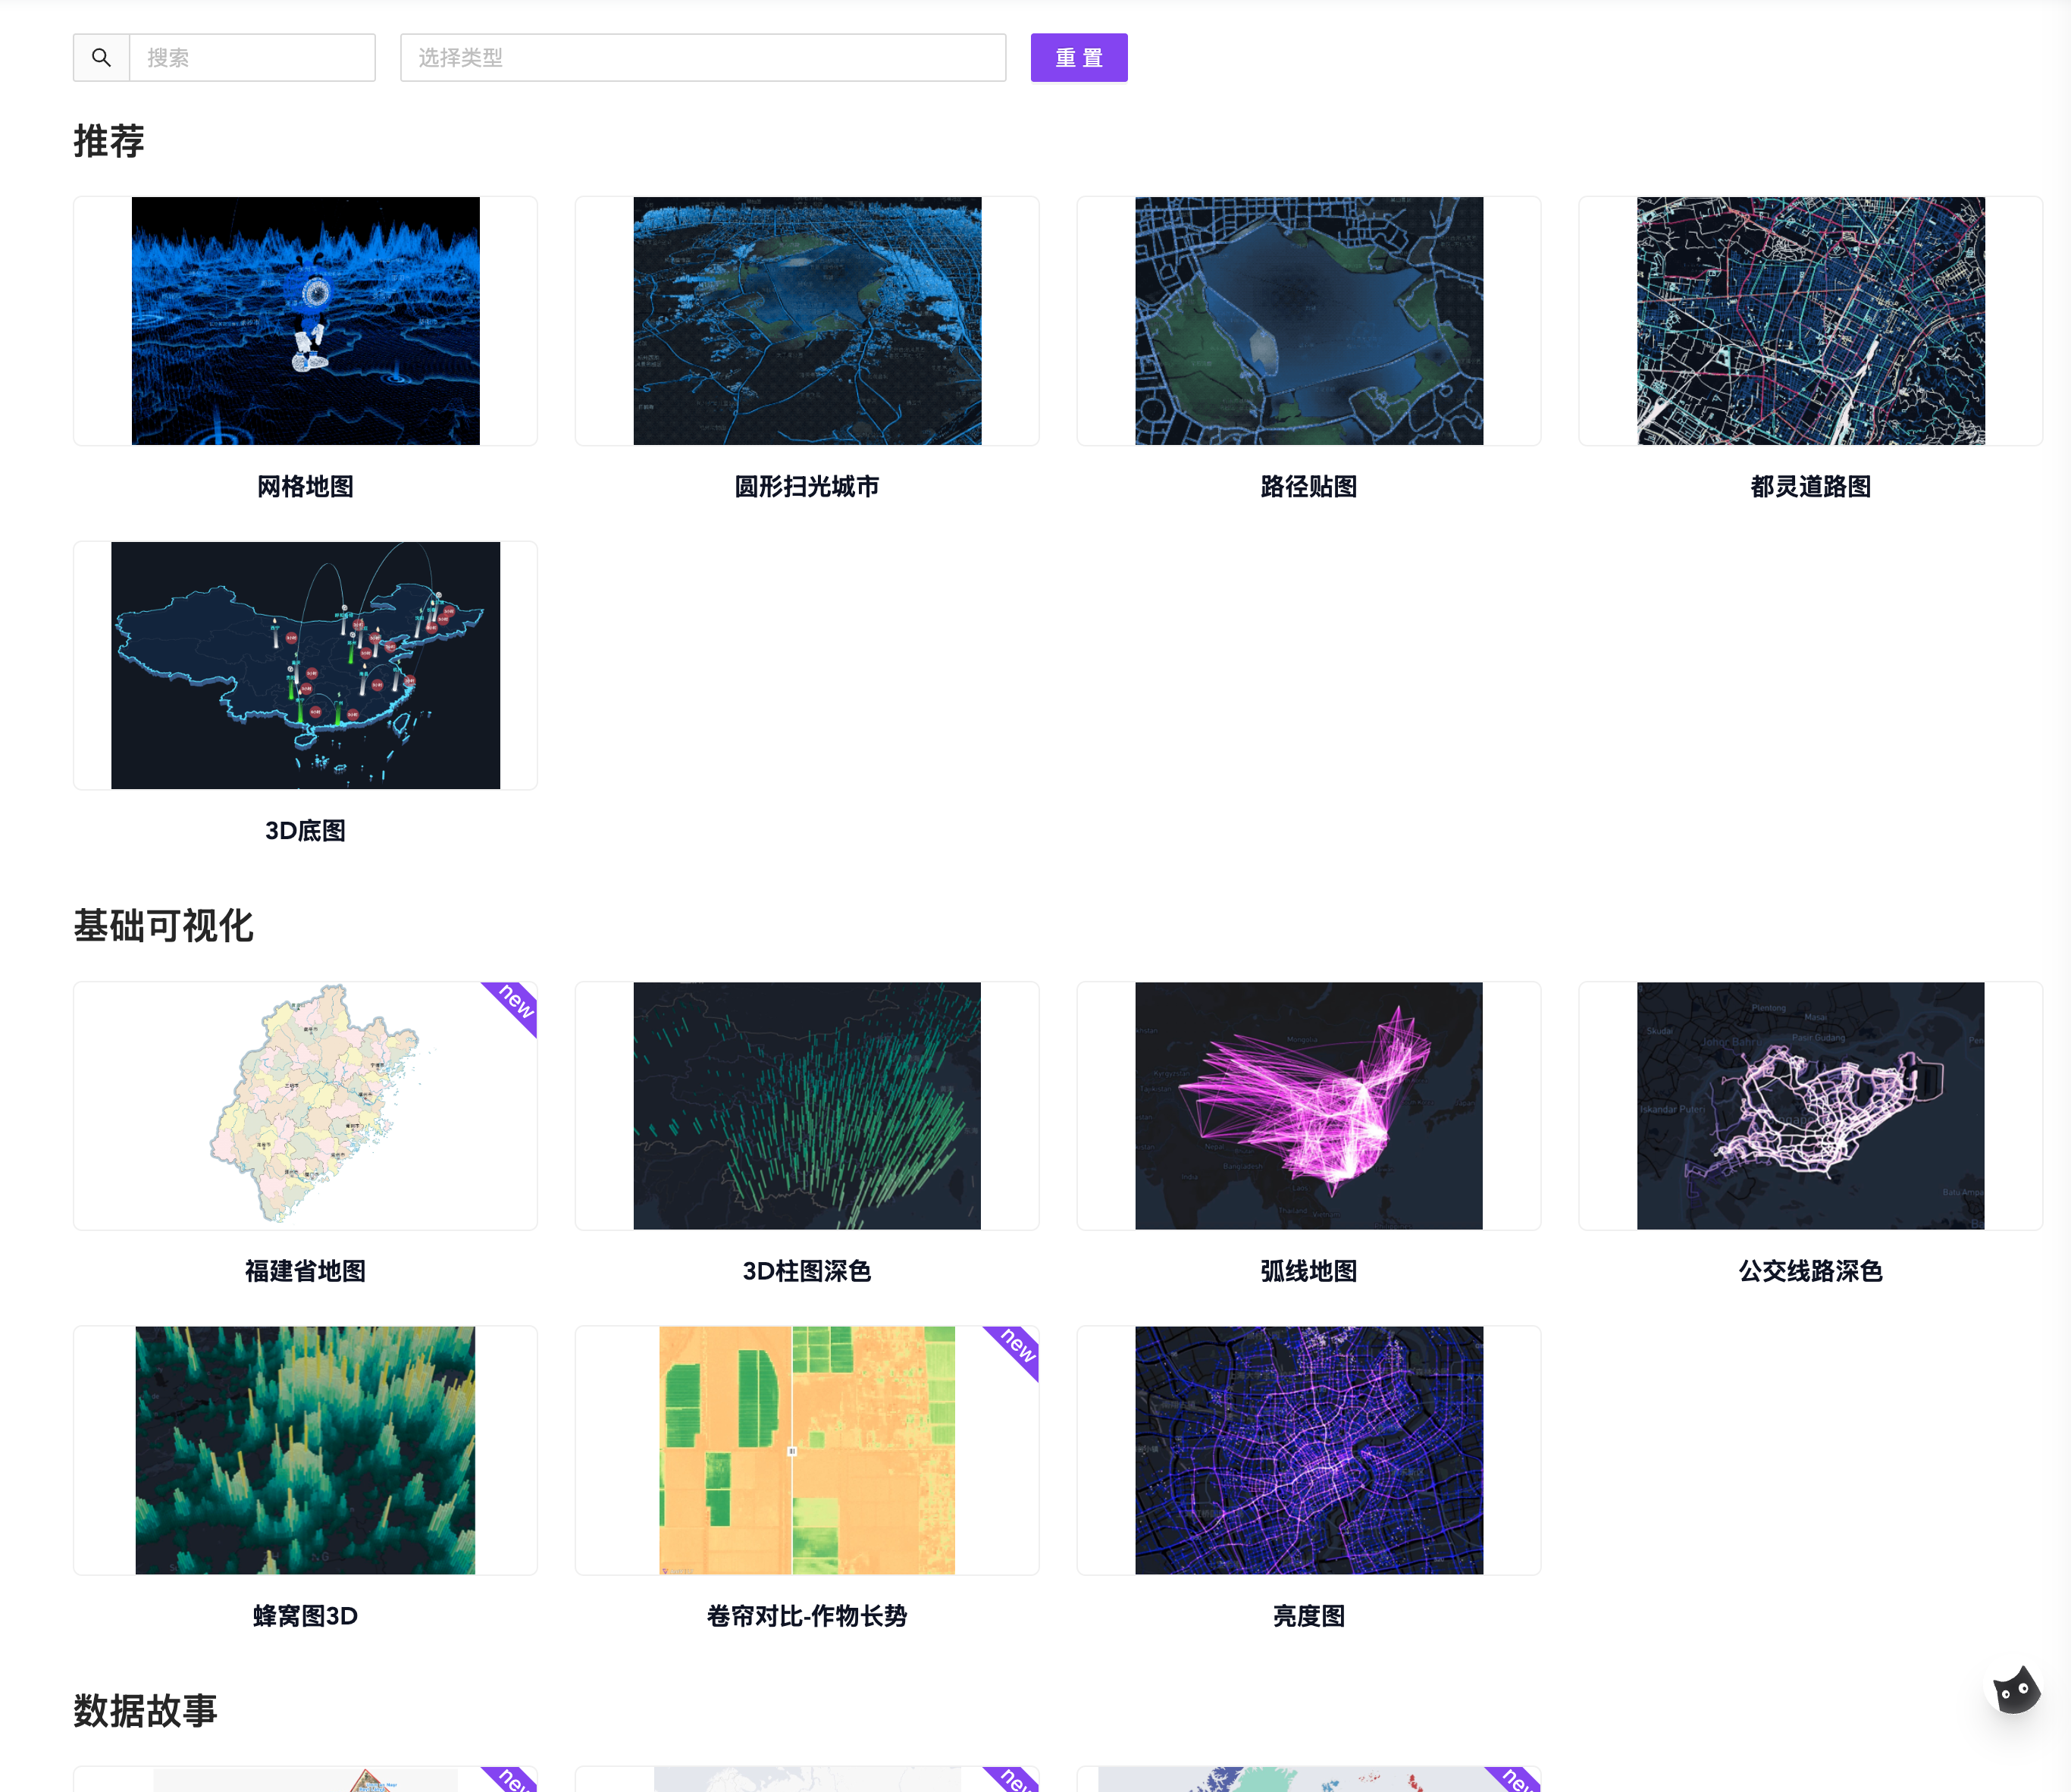Viewport: 2071px width, 1792px height.
Task: Open the 选择类型 type dropdown
Action: pyautogui.click(x=703, y=58)
